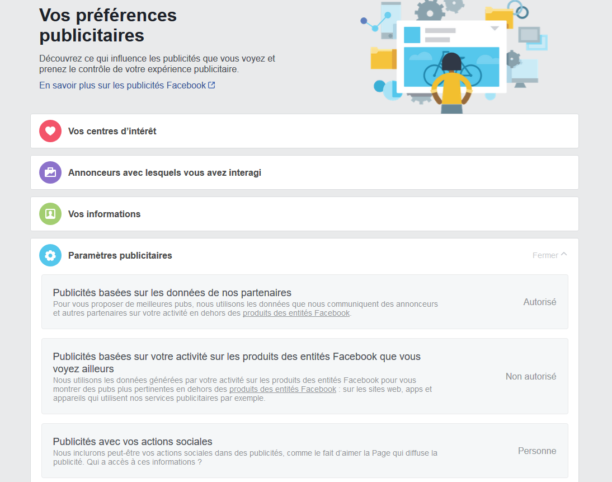Select Publicités basées sur les données de nos partenaires
Screen dimensions: 612x482
pos(182,292)
